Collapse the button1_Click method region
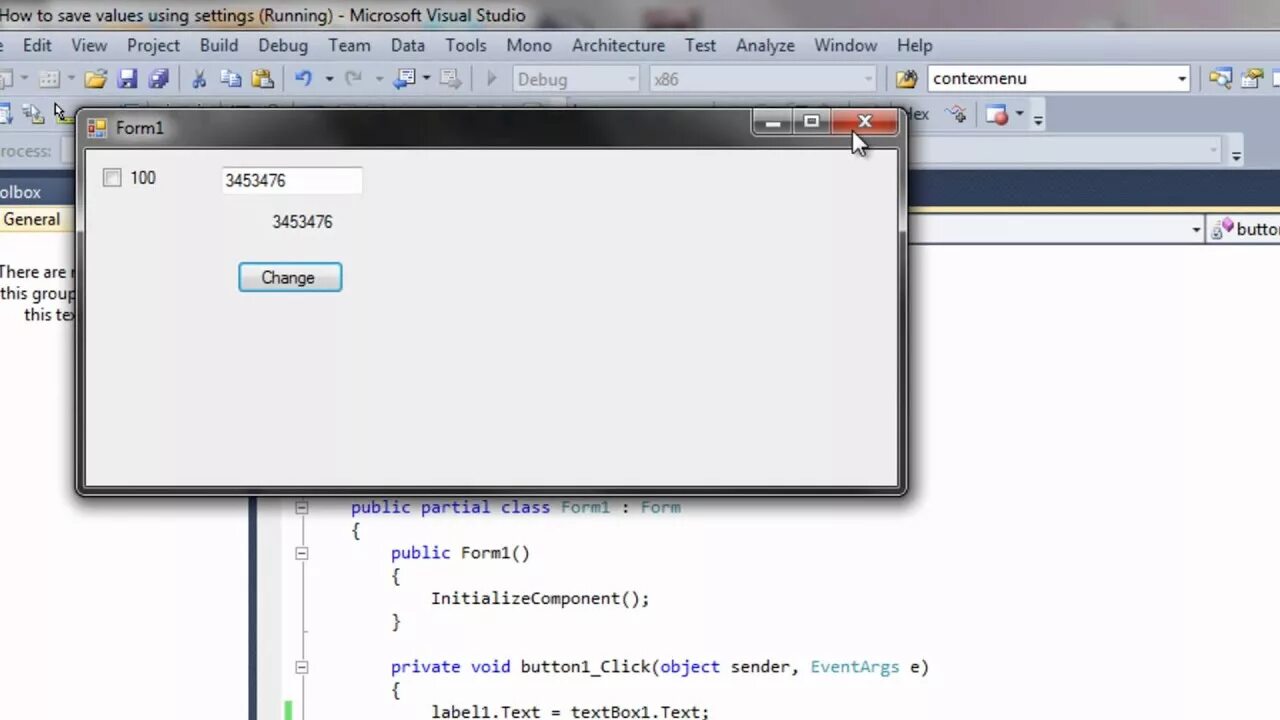The height and width of the screenshot is (720, 1280). tap(301, 667)
